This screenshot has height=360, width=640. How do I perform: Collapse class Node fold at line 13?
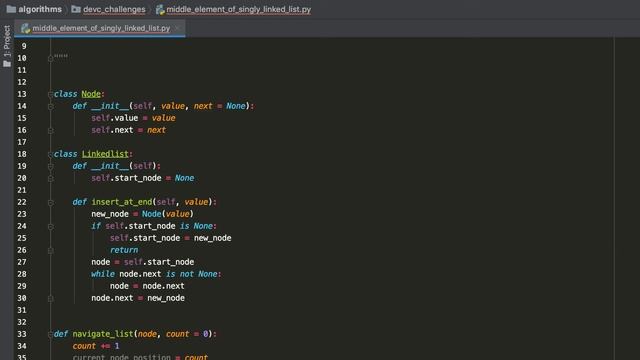tap(51, 94)
